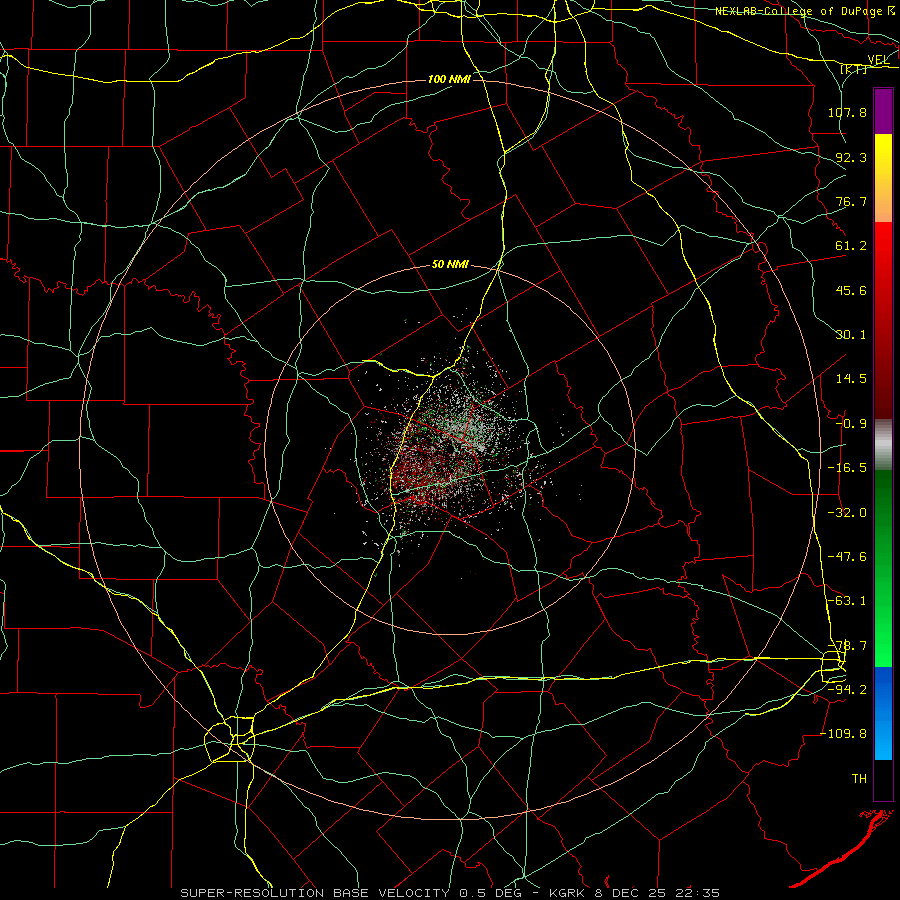Click the (KT) units label
This screenshot has width=900, height=900.
pos(854,69)
